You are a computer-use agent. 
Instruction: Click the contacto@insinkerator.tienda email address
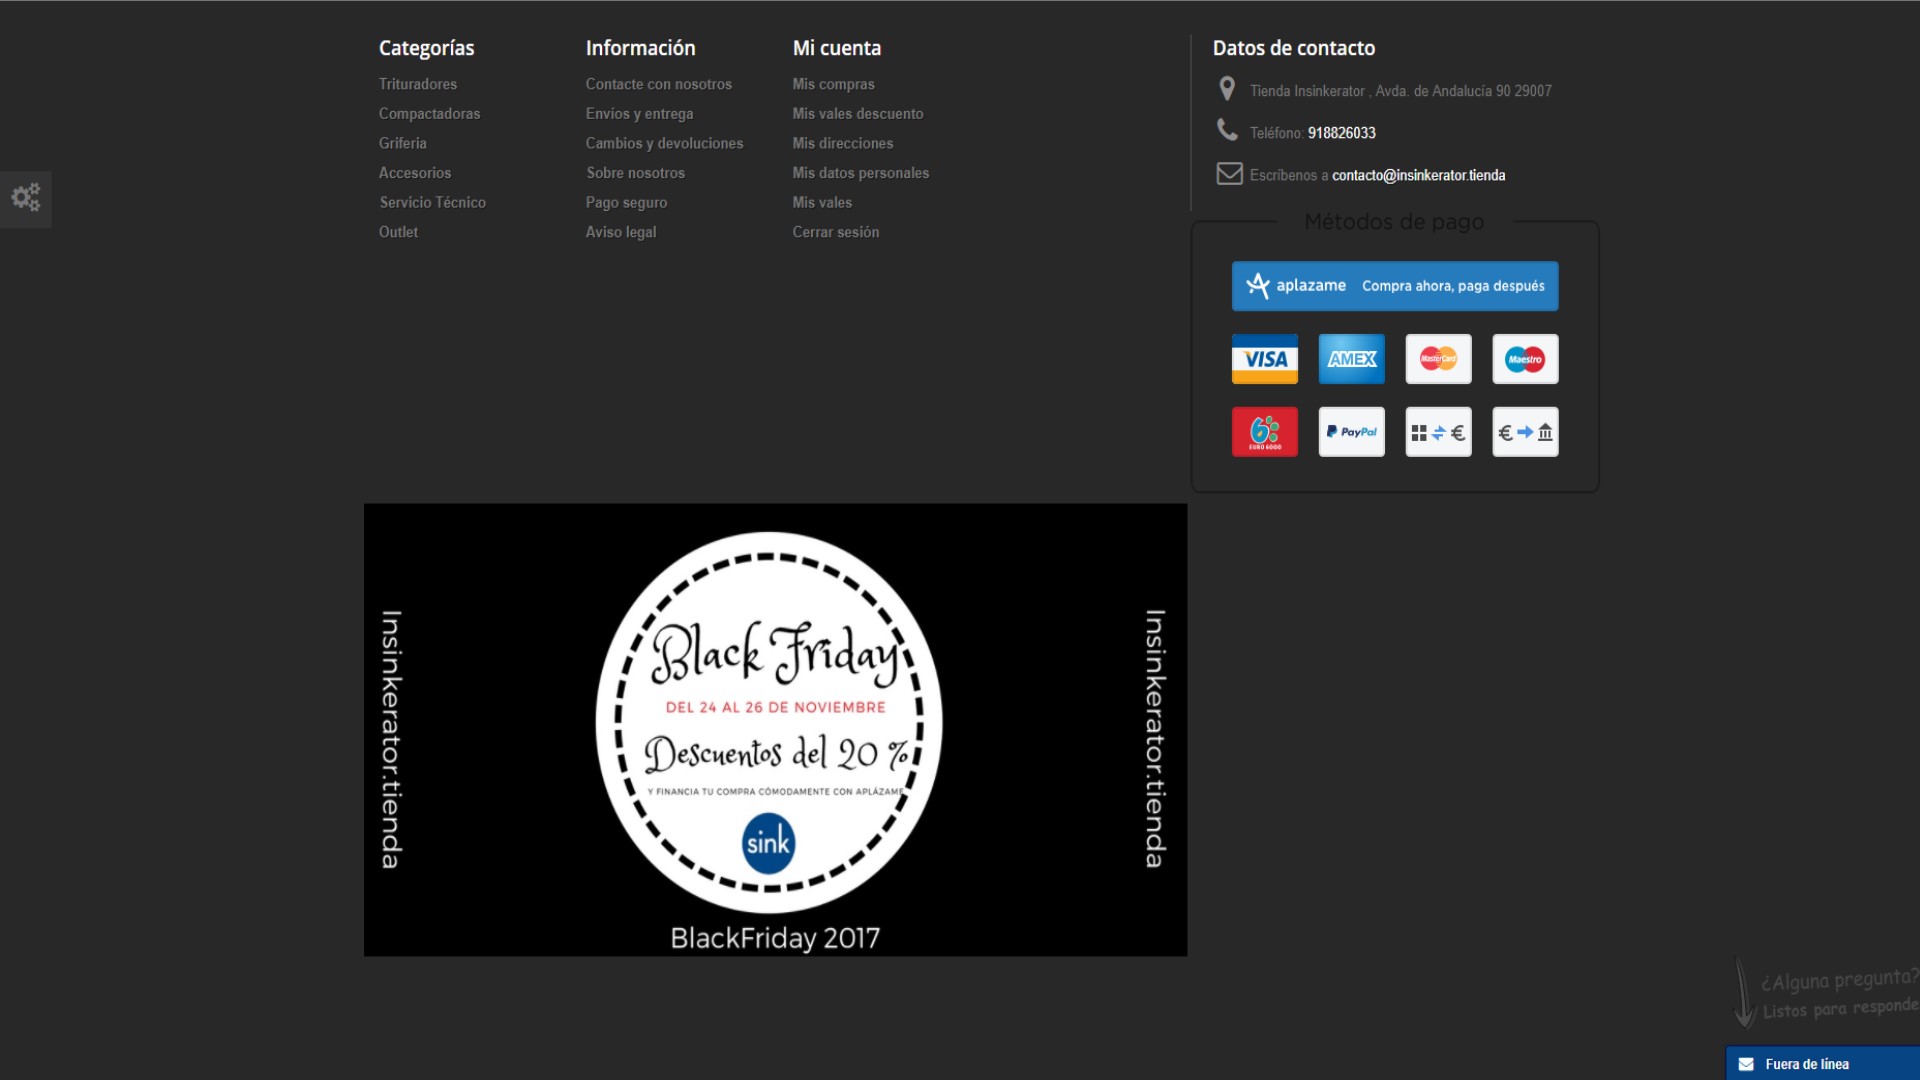pos(1417,175)
